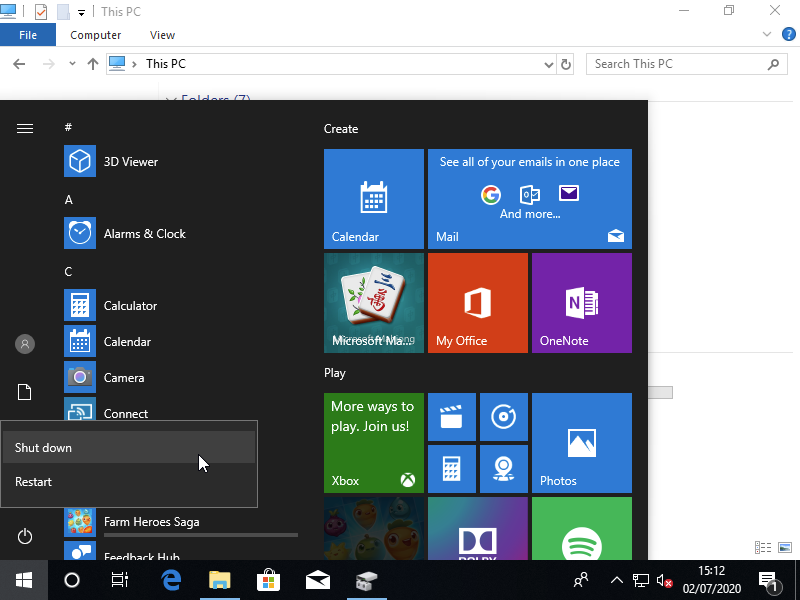The width and height of the screenshot is (800, 600).
Task: Go up one folder level in Explorer
Action: click(x=92, y=64)
